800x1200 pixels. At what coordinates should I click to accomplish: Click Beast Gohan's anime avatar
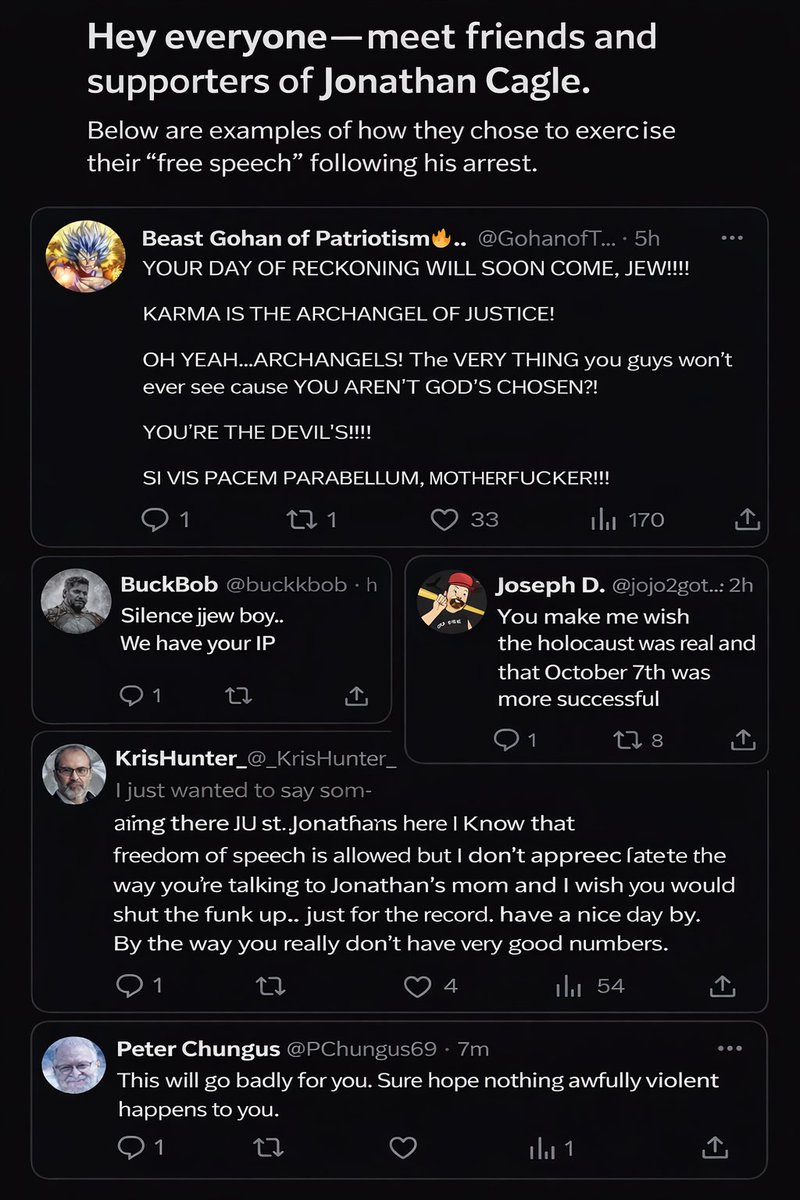click(78, 258)
